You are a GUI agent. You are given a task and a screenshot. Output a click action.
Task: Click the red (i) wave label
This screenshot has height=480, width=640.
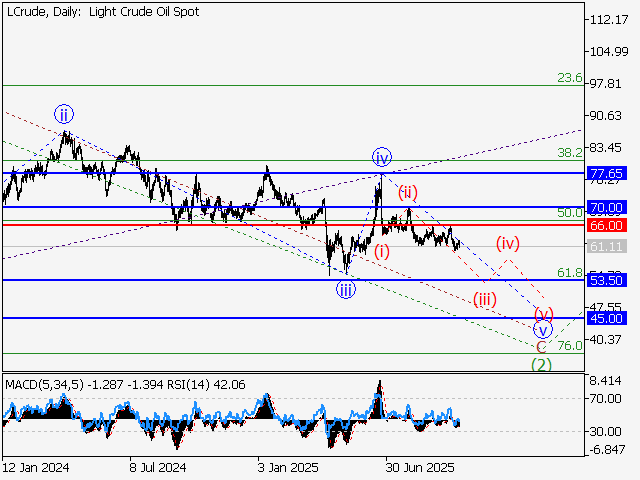pyautogui.click(x=383, y=251)
